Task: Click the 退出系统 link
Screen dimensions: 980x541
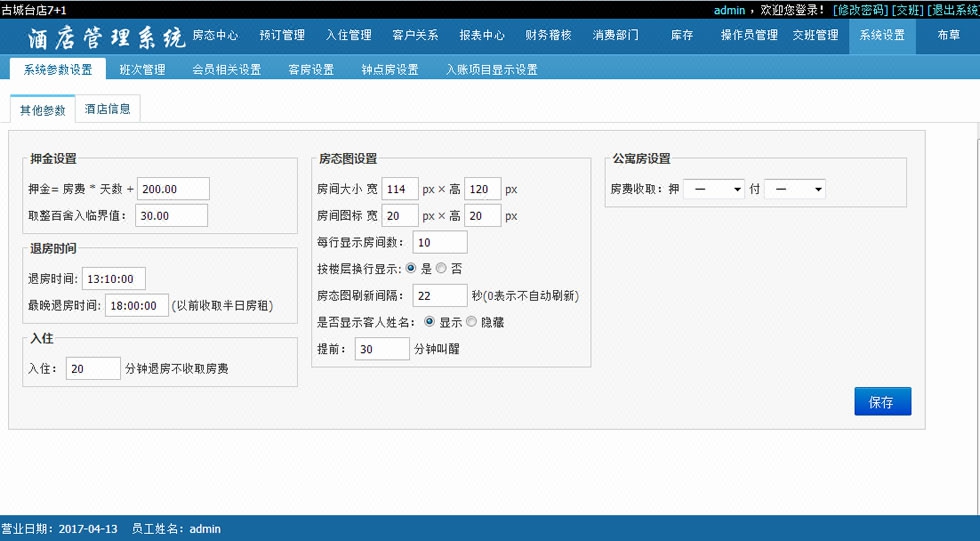Action: pyautogui.click(x=954, y=10)
